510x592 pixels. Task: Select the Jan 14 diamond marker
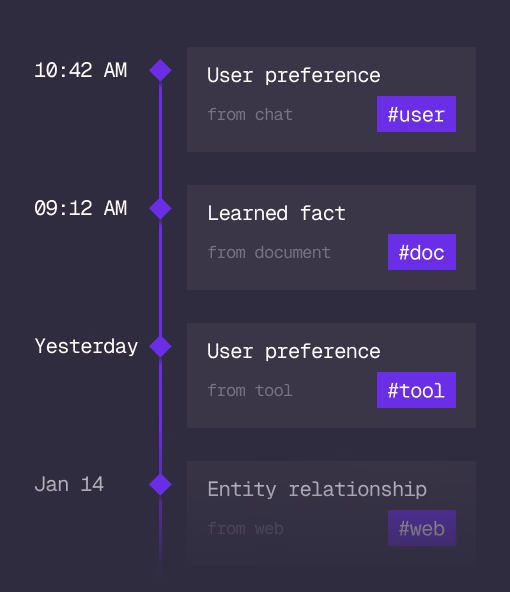pyautogui.click(x=160, y=484)
